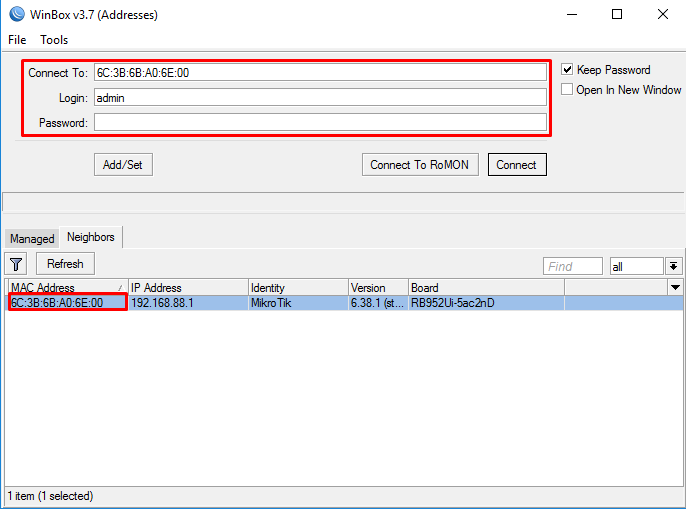Focus the Connect To address field
The image size is (686, 509).
pos(320,73)
